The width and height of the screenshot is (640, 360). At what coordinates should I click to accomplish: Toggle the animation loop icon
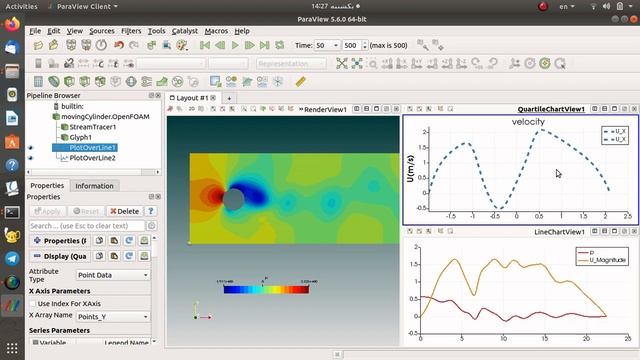[x=280, y=45]
